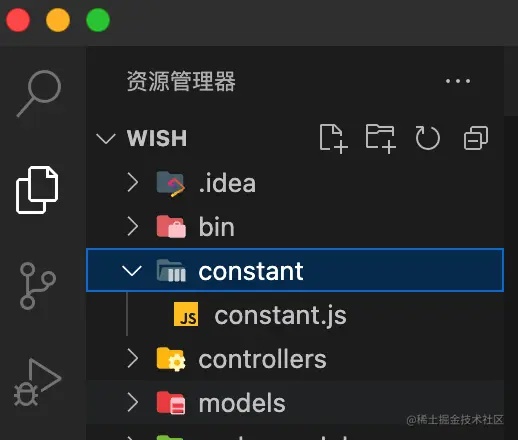The height and width of the screenshot is (440, 518).
Task: Expand the bin folder chevron
Action: click(x=133, y=227)
